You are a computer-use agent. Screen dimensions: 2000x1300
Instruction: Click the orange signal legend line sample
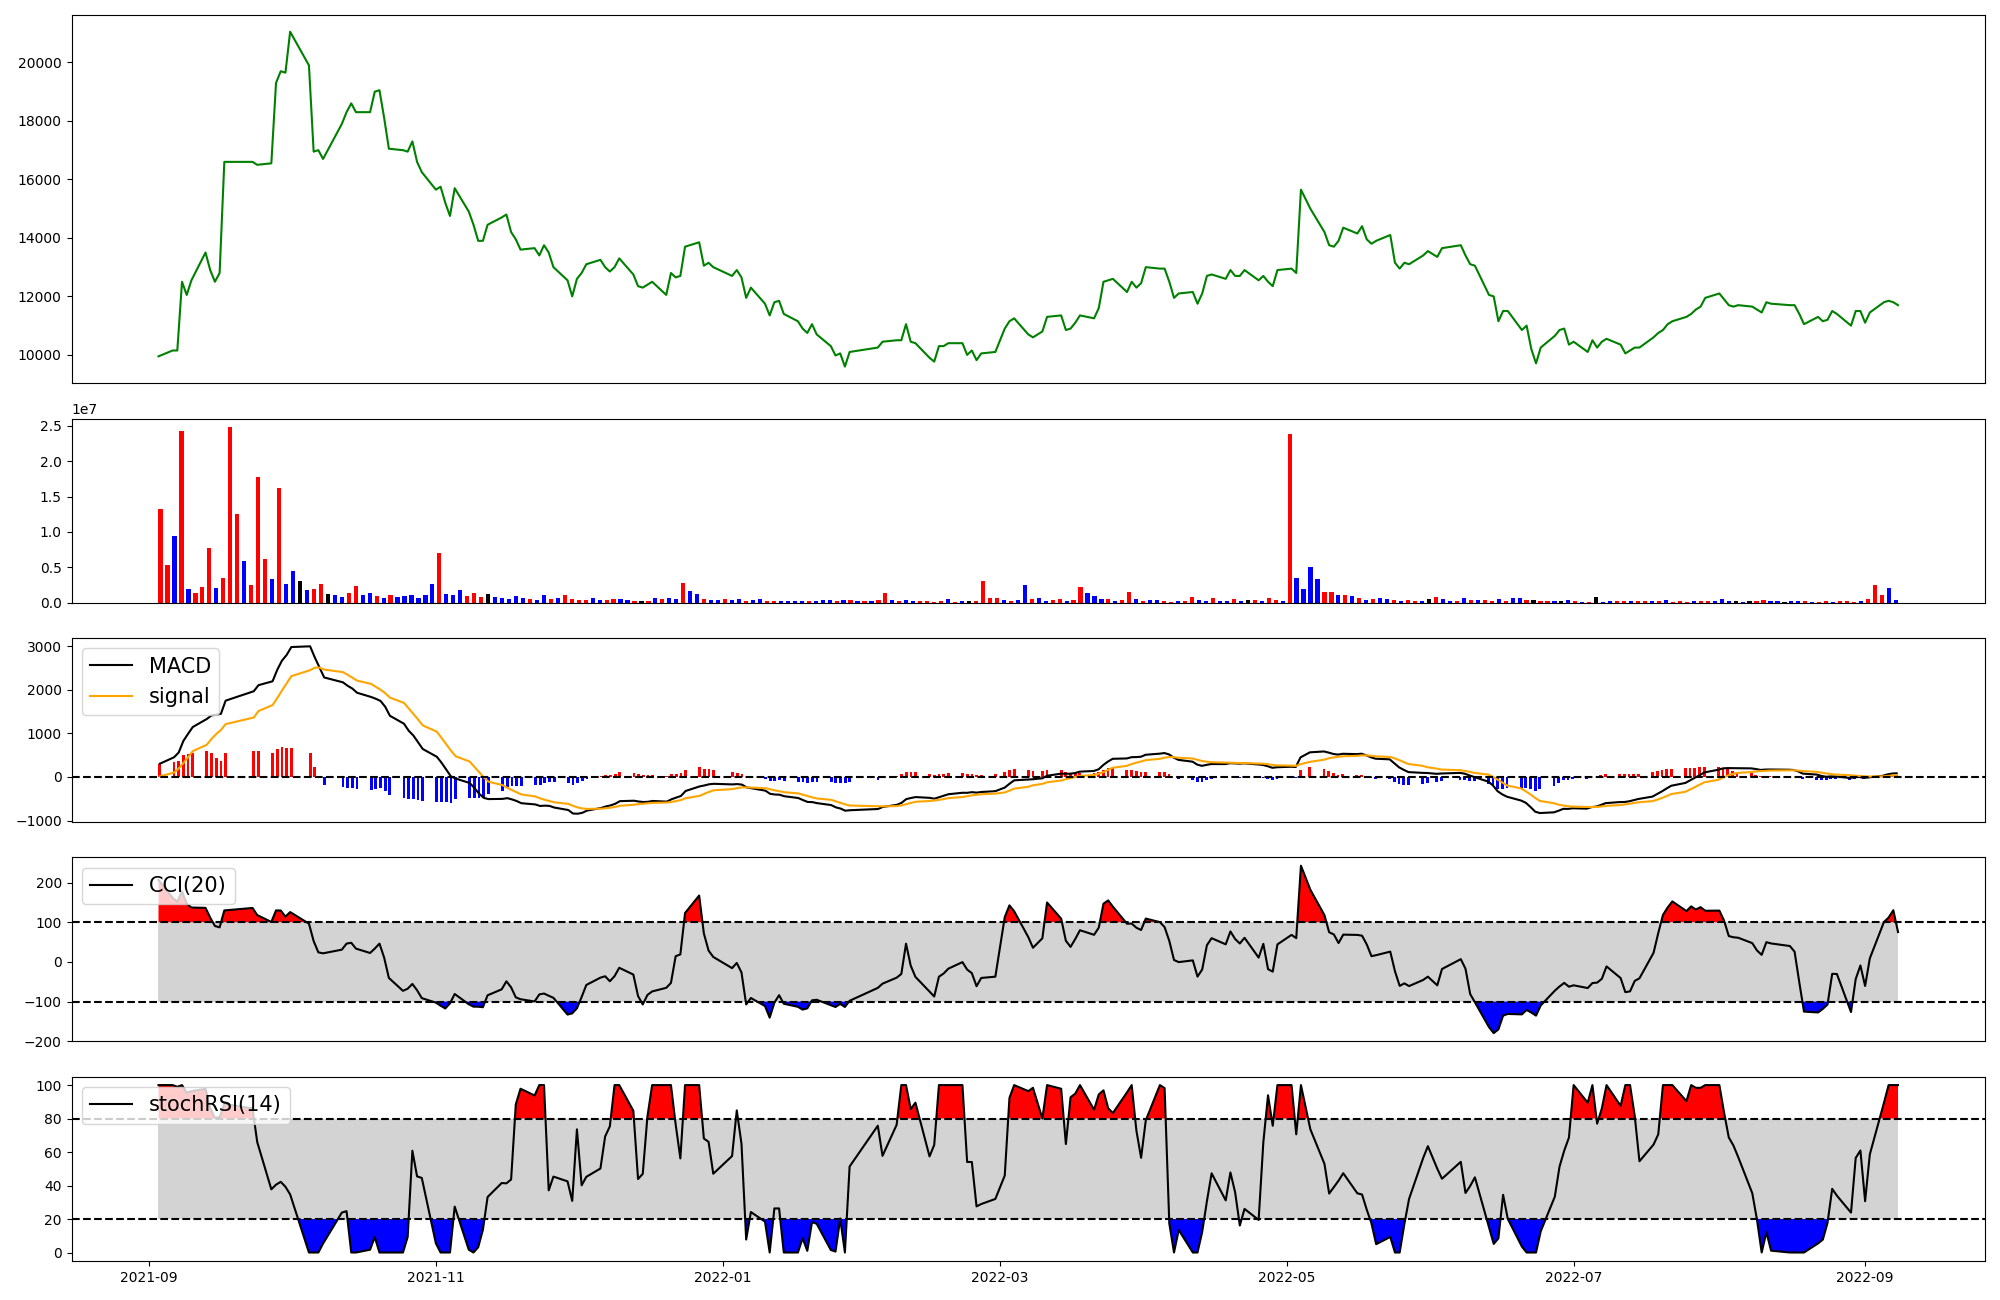(111, 696)
